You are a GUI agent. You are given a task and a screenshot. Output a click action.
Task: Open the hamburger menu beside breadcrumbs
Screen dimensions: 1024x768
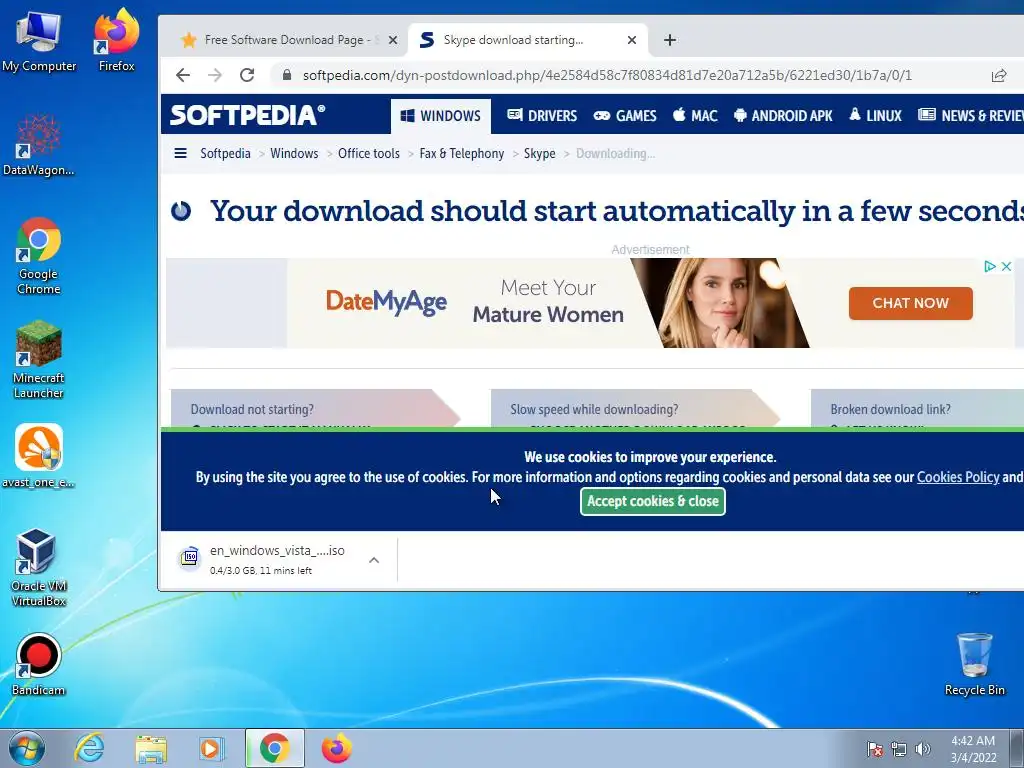pos(180,153)
